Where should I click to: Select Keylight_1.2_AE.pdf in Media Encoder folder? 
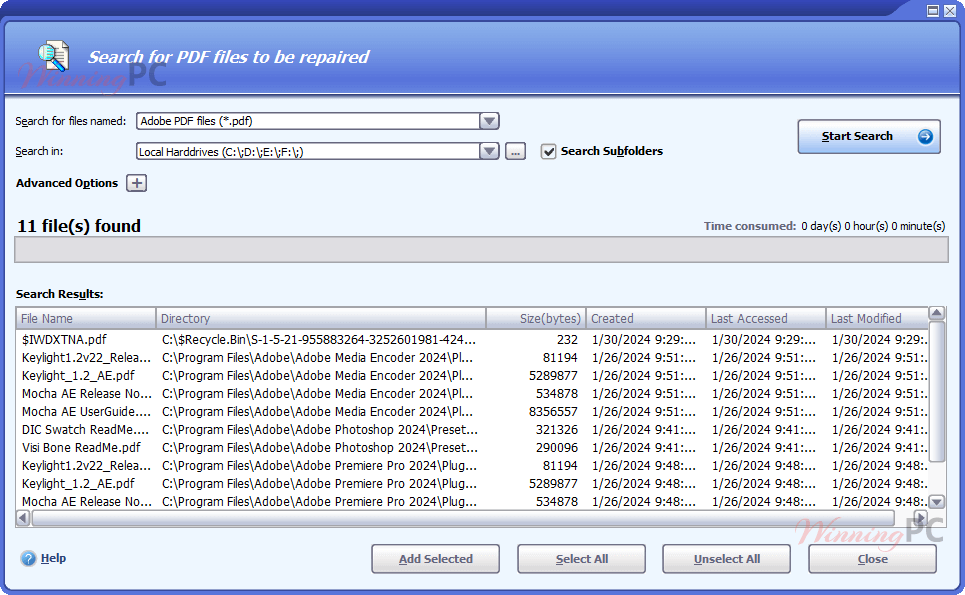pyautogui.click(x=472, y=375)
